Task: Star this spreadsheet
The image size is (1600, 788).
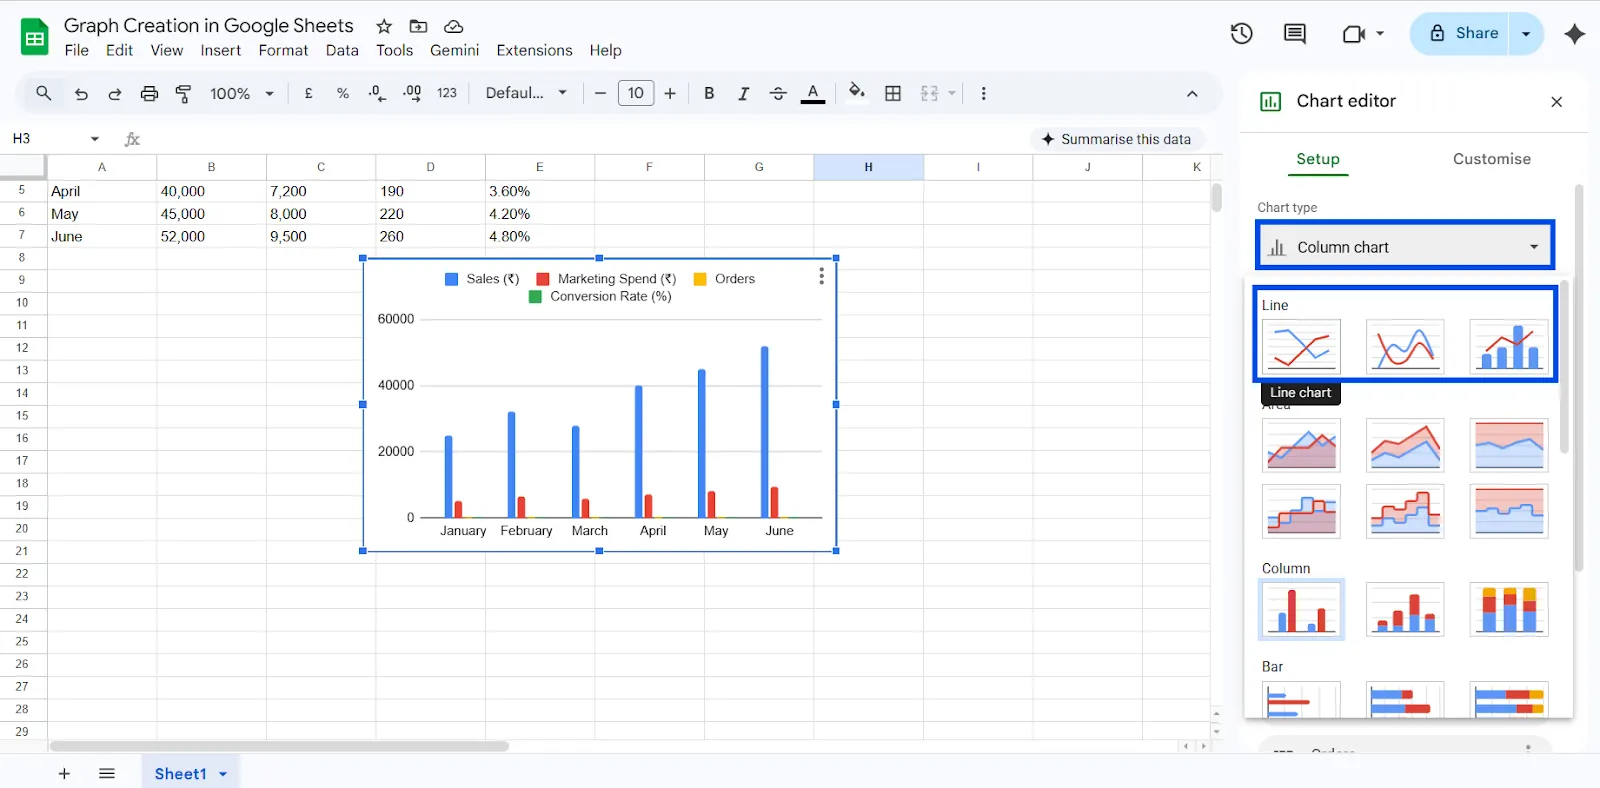Action: tap(384, 26)
